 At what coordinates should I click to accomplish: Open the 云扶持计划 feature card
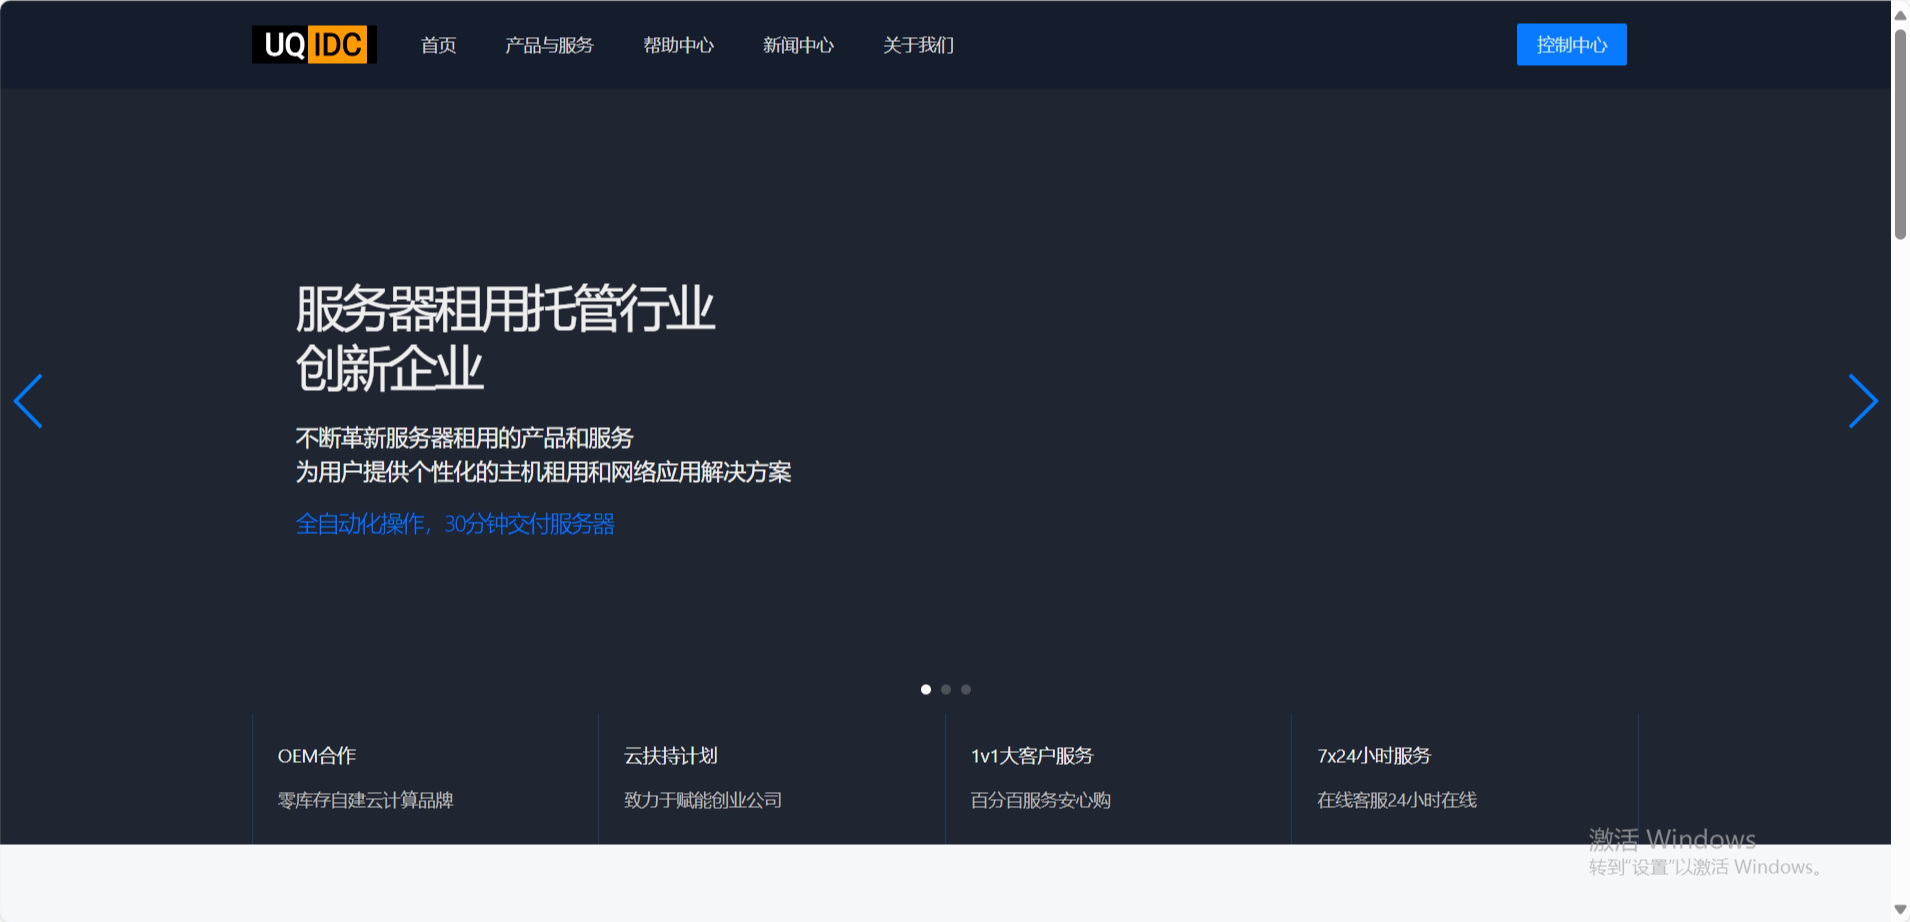pyautogui.click(x=771, y=777)
